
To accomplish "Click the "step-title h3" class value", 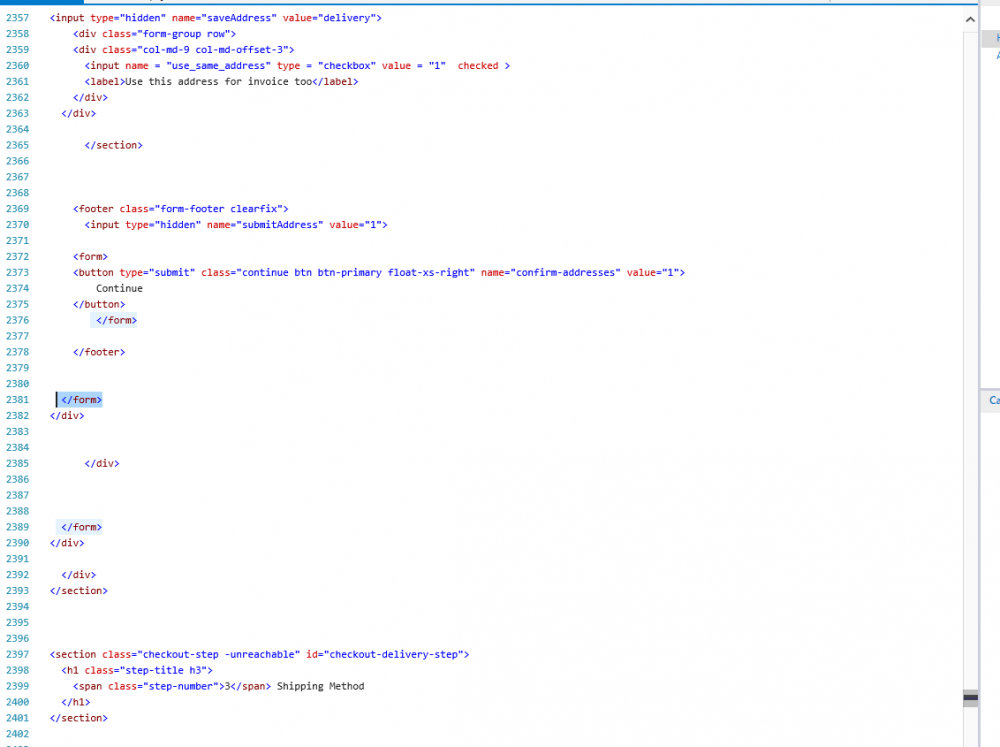I will pos(163,671).
